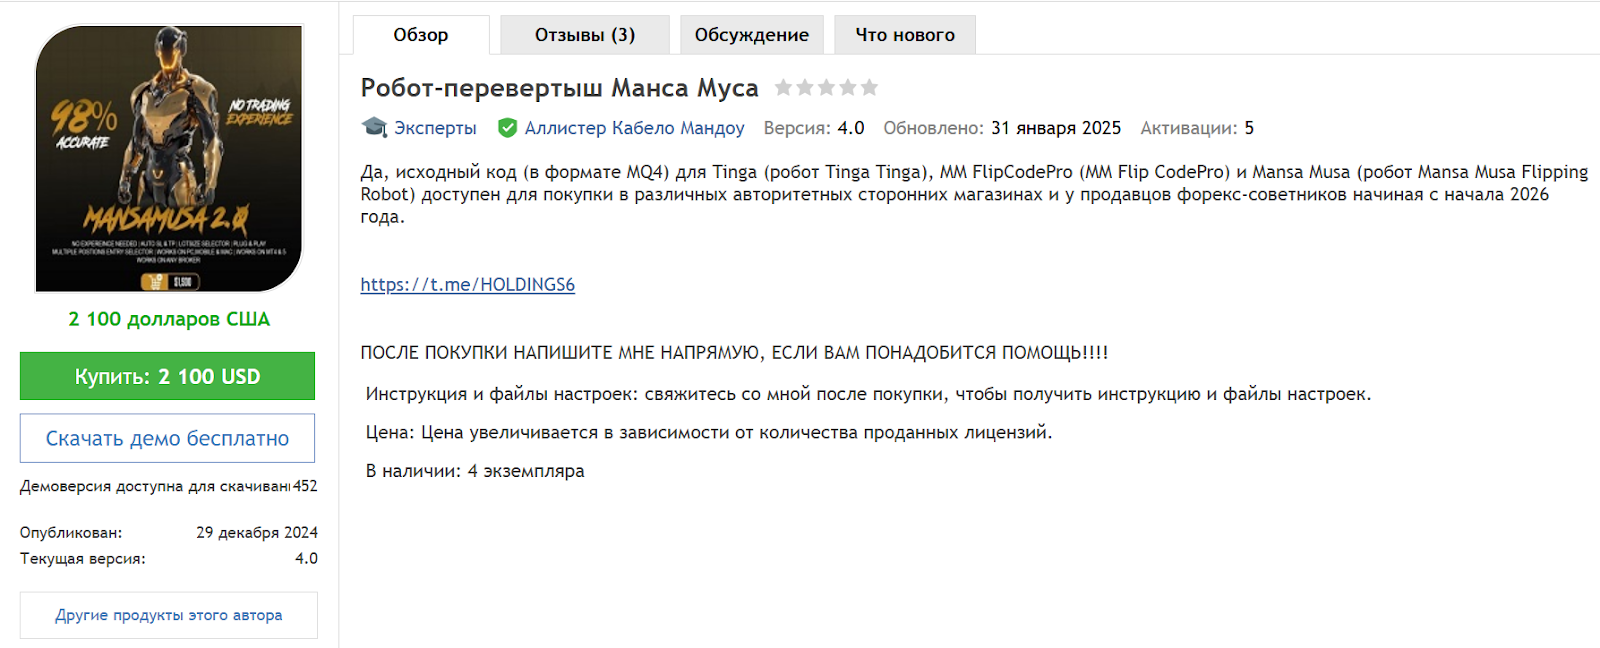Open Другие продукты этого автора
The height and width of the screenshot is (648, 1600).
[168, 615]
